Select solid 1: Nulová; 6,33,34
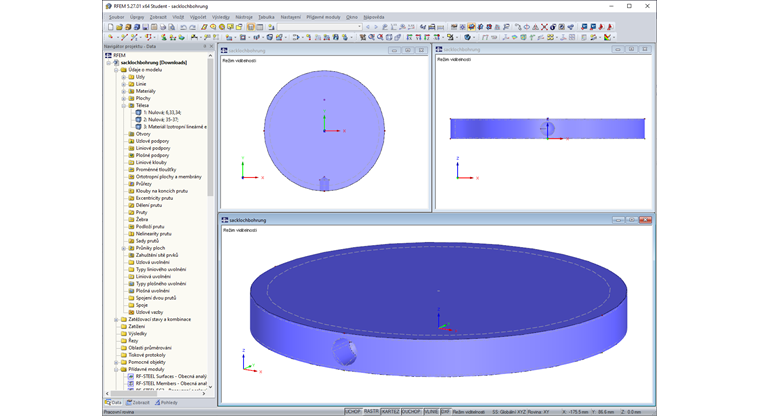 [162, 112]
